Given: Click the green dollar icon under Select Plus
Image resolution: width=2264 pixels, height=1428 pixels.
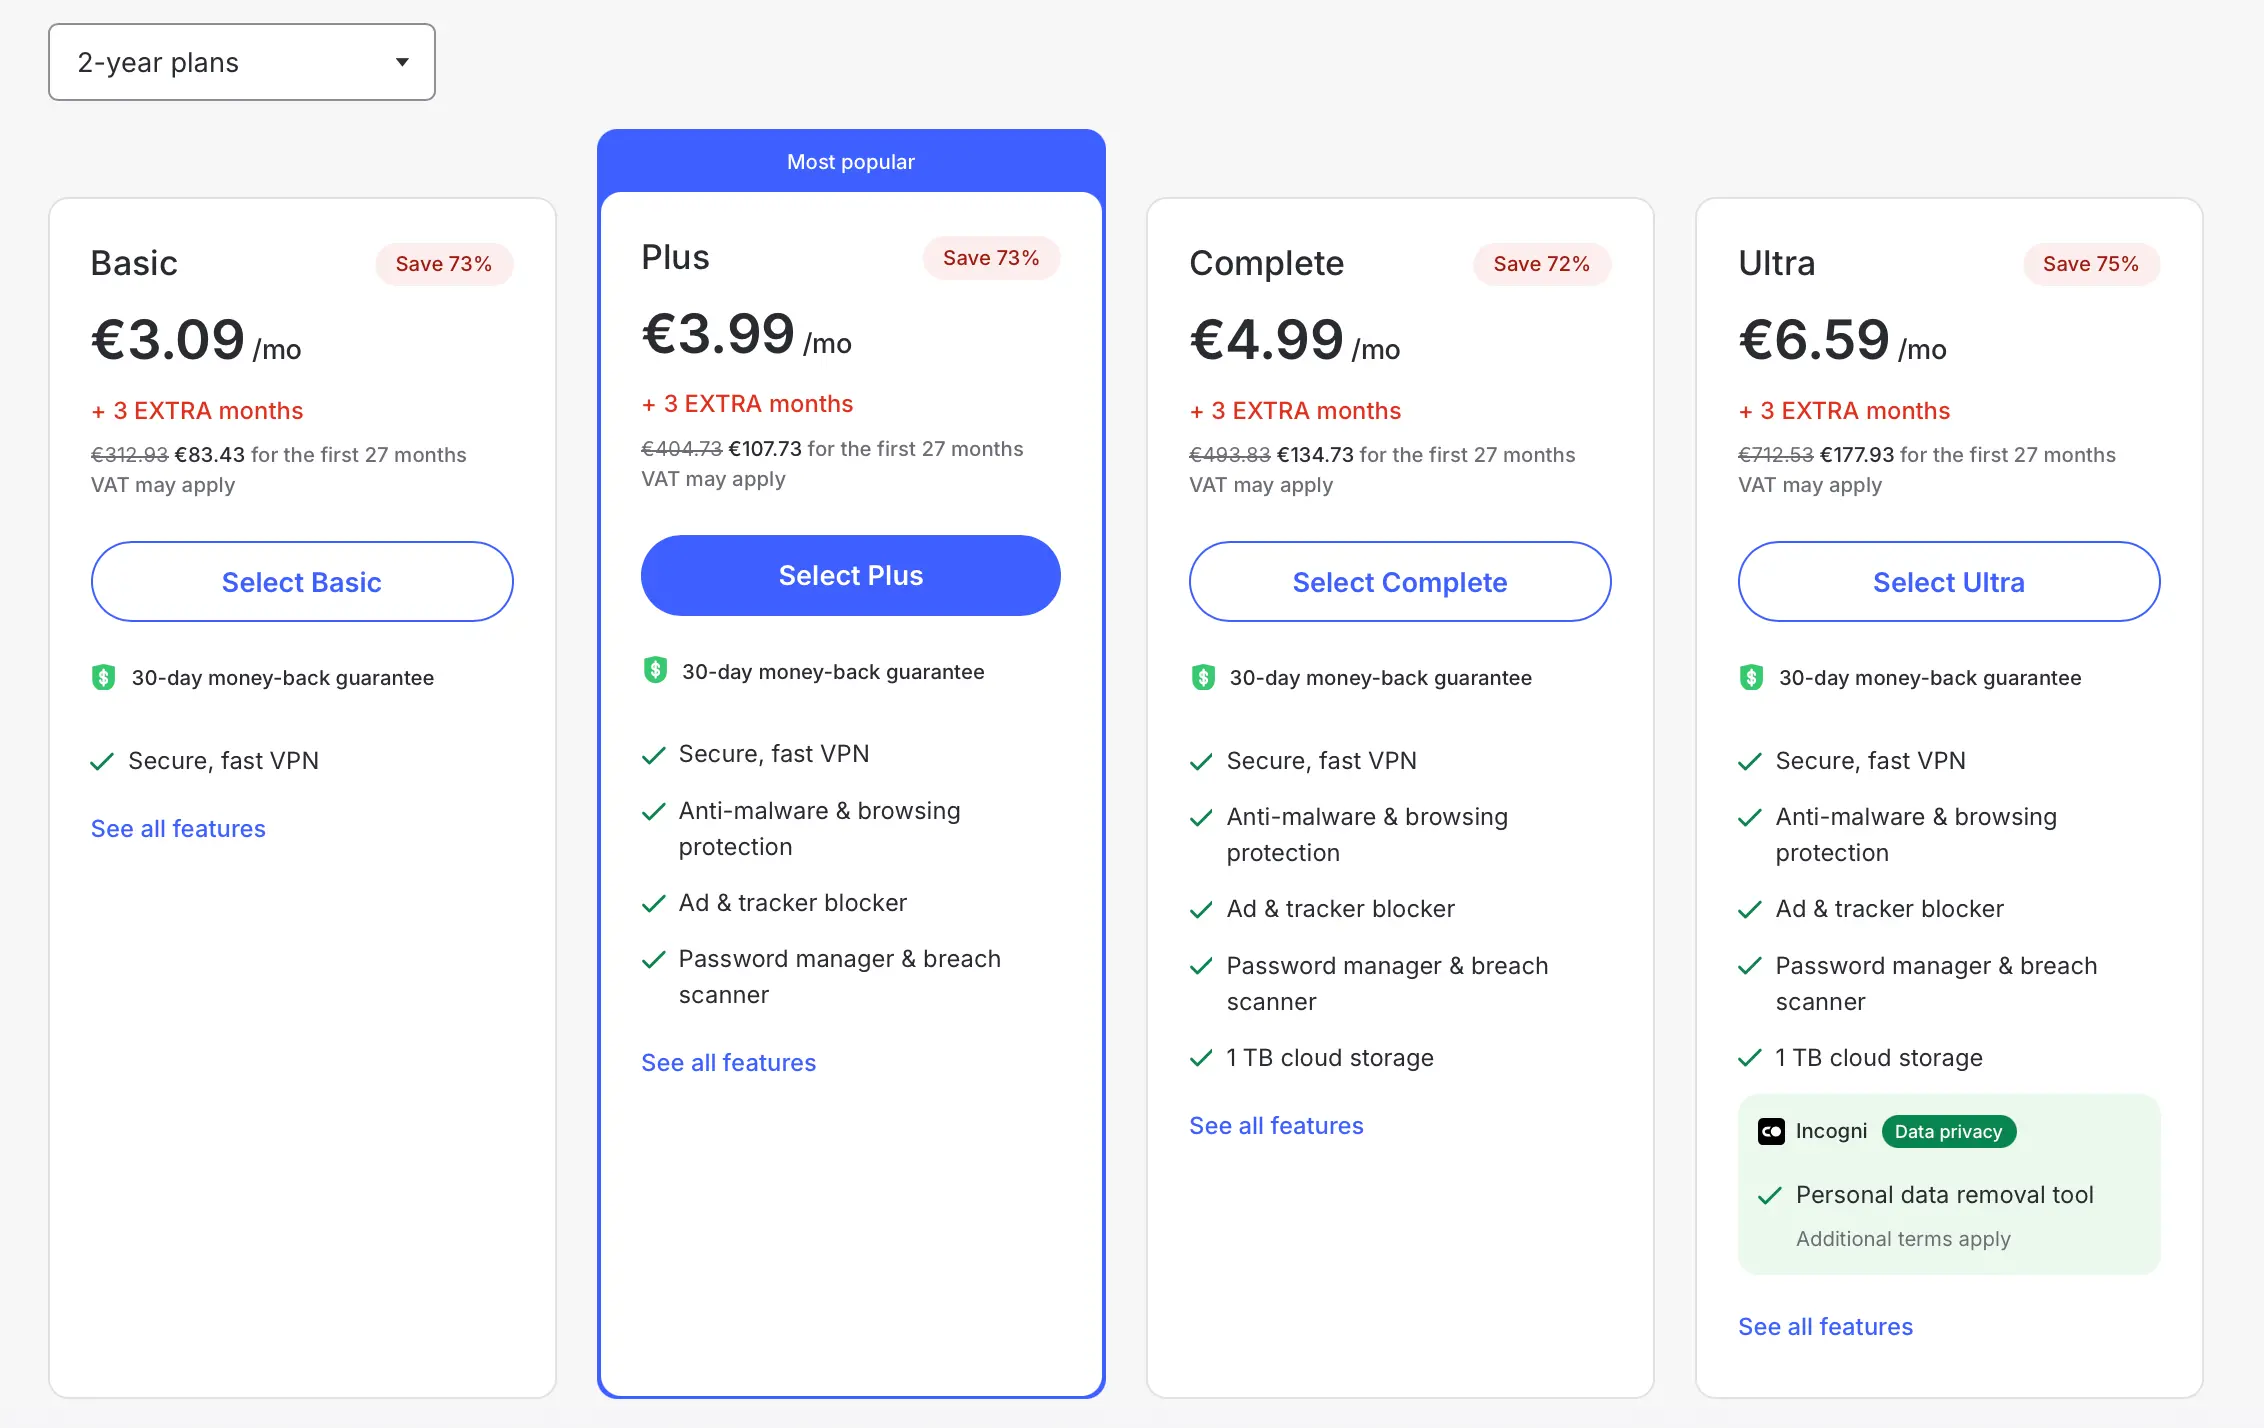Looking at the screenshot, I should pyautogui.click(x=655, y=671).
